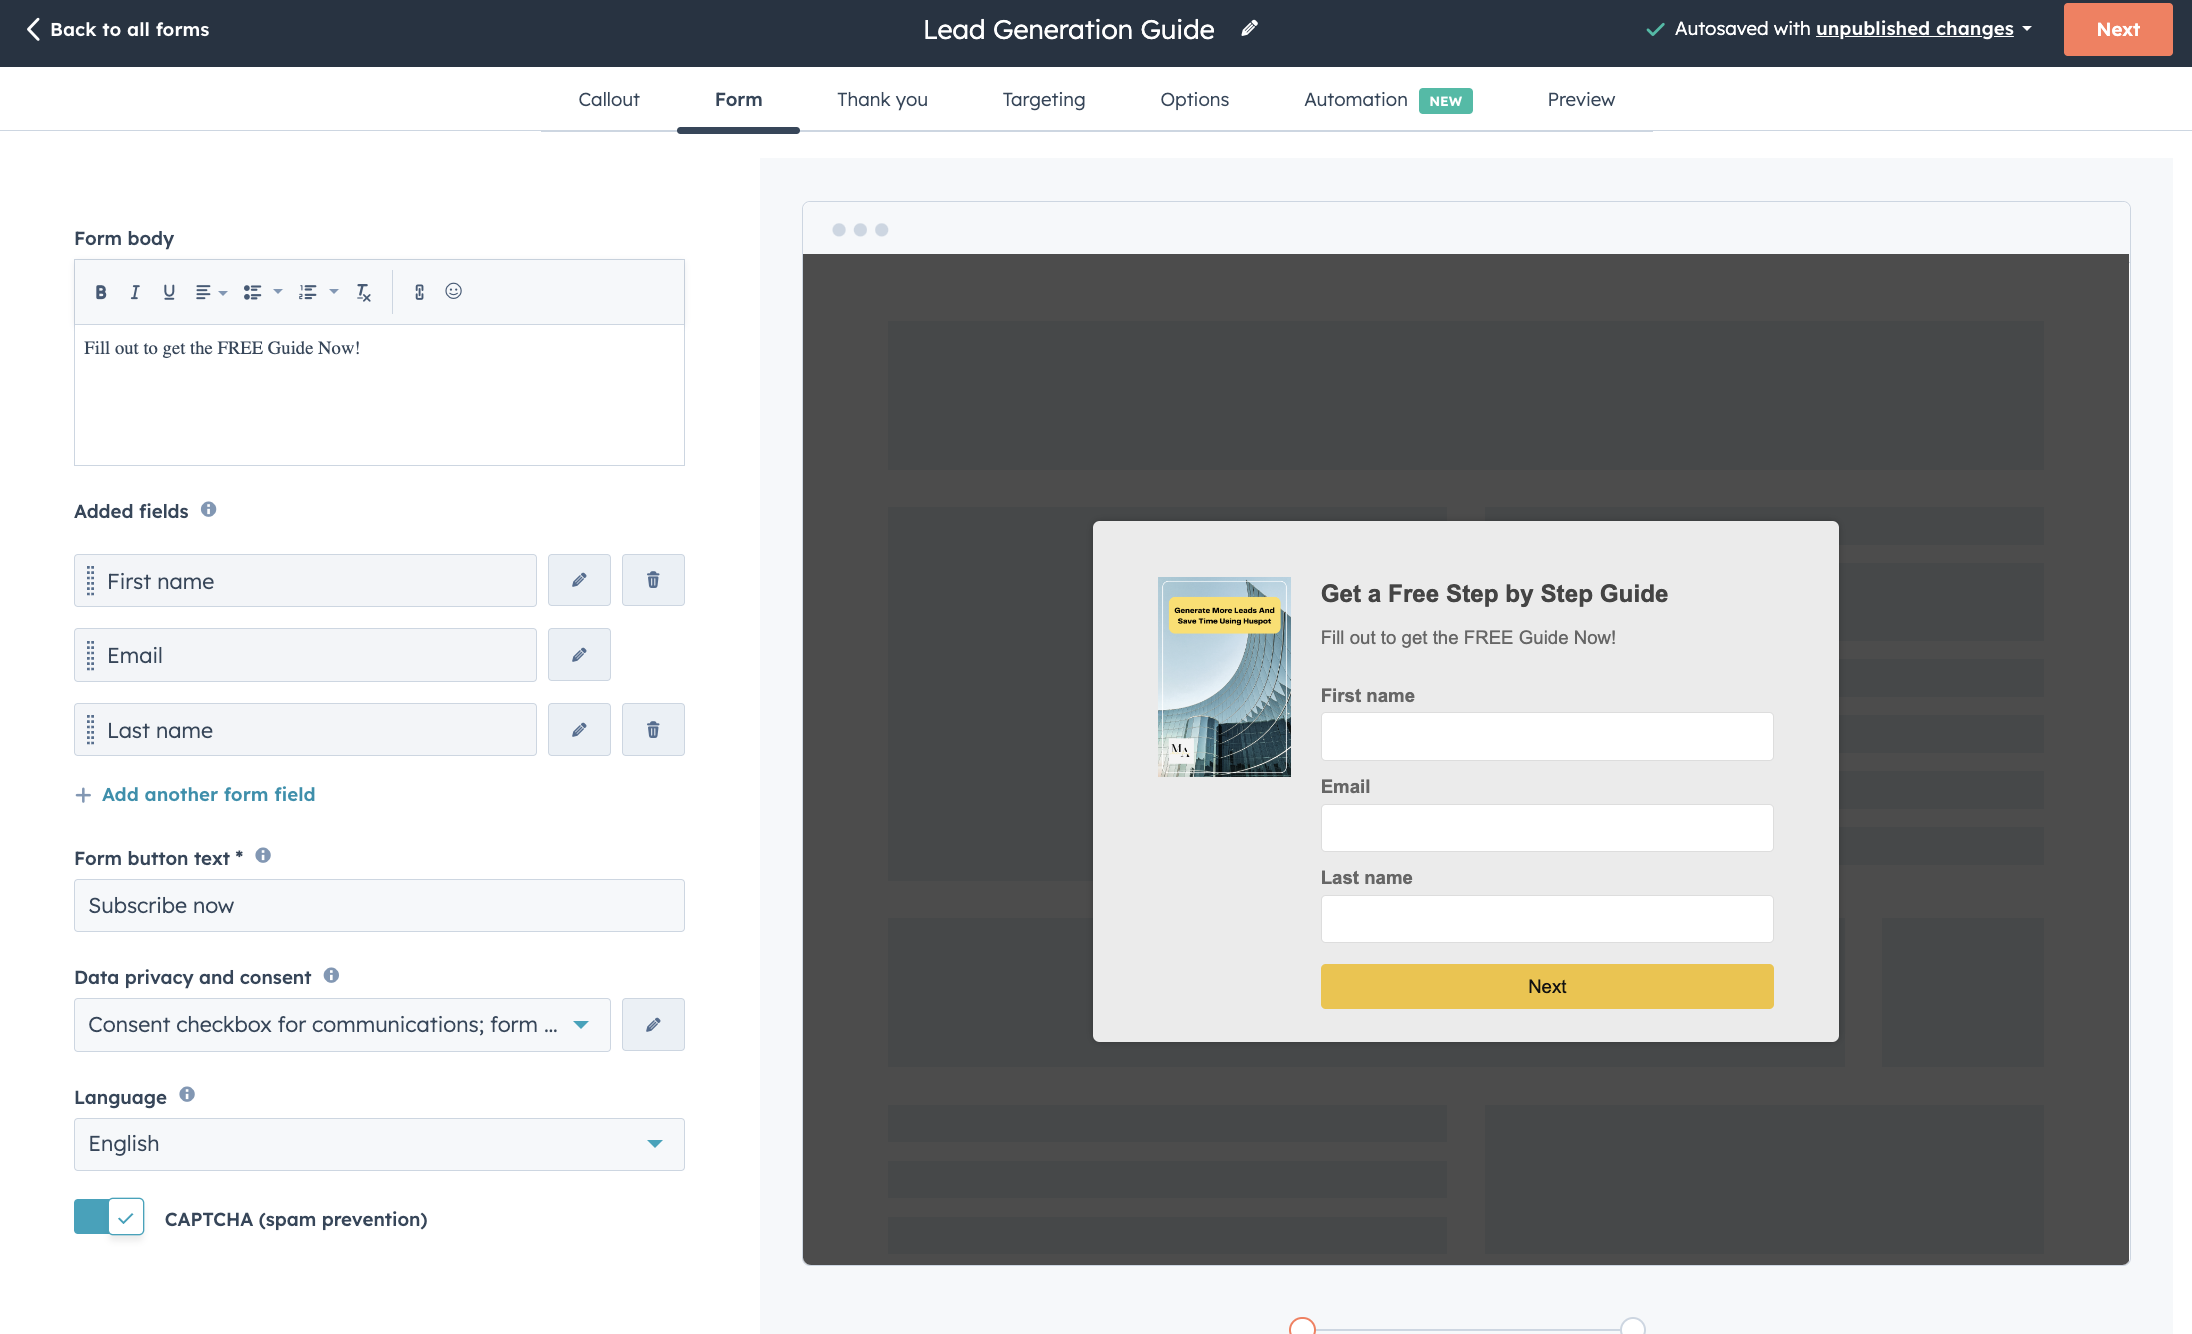Clear text formatting with the Tx icon
The width and height of the screenshot is (2192, 1334).
364,292
